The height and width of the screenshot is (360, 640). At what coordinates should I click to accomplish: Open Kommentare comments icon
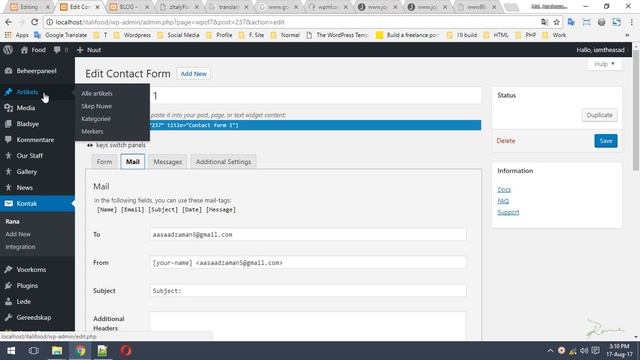point(8,140)
